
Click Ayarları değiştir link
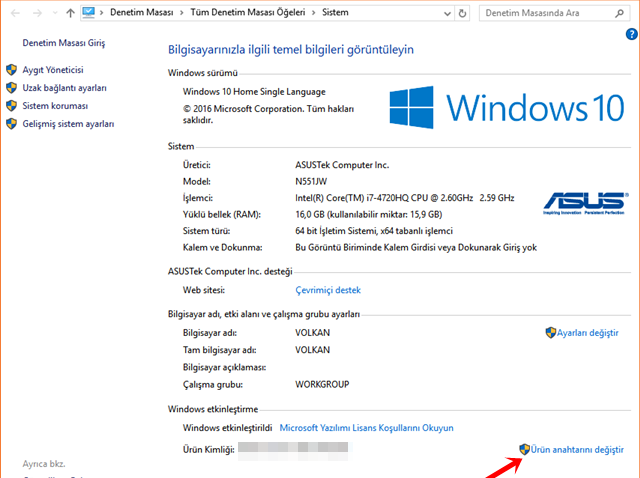click(x=587, y=333)
